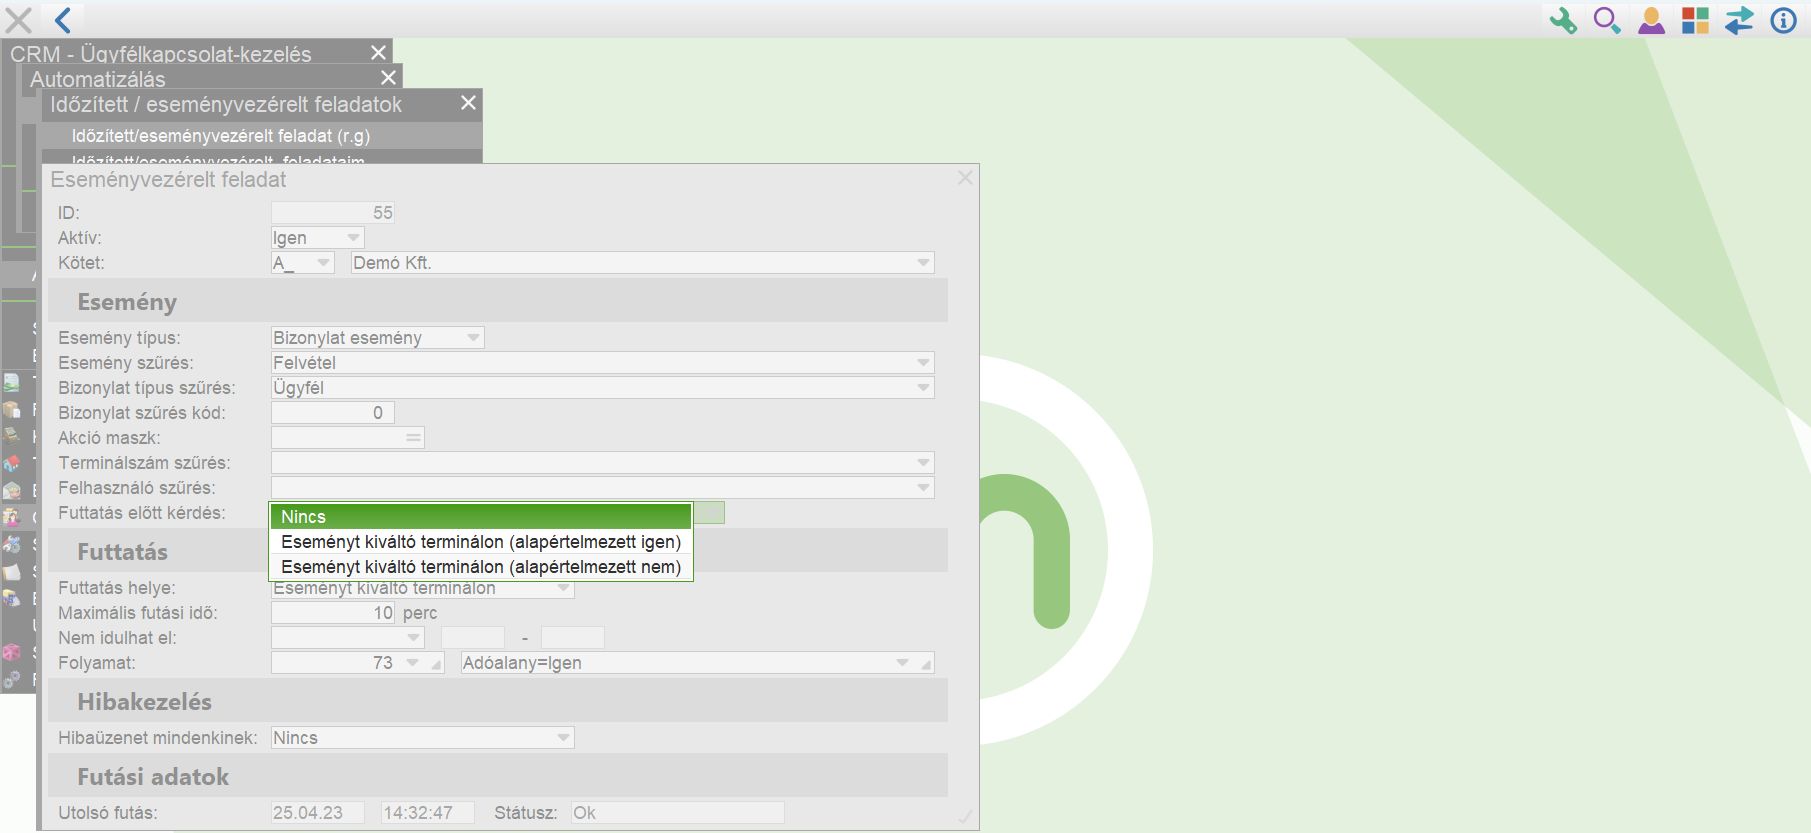
Task: Click the gray gears icon in the left sidebar
Action: point(11,679)
